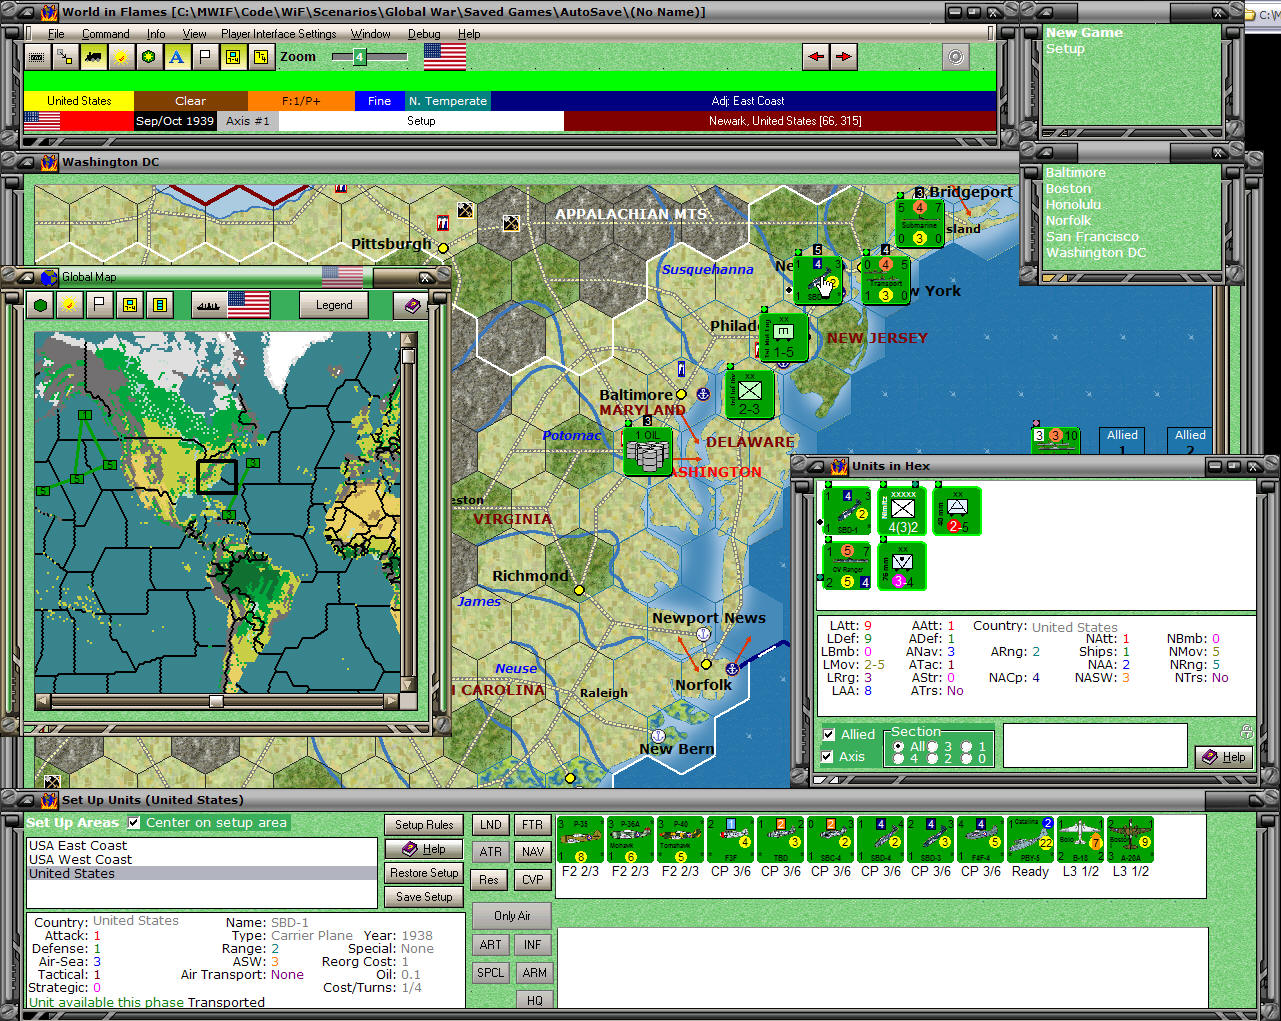Open Player Interface Settings menu
The image size is (1281, 1021).
point(278,34)
